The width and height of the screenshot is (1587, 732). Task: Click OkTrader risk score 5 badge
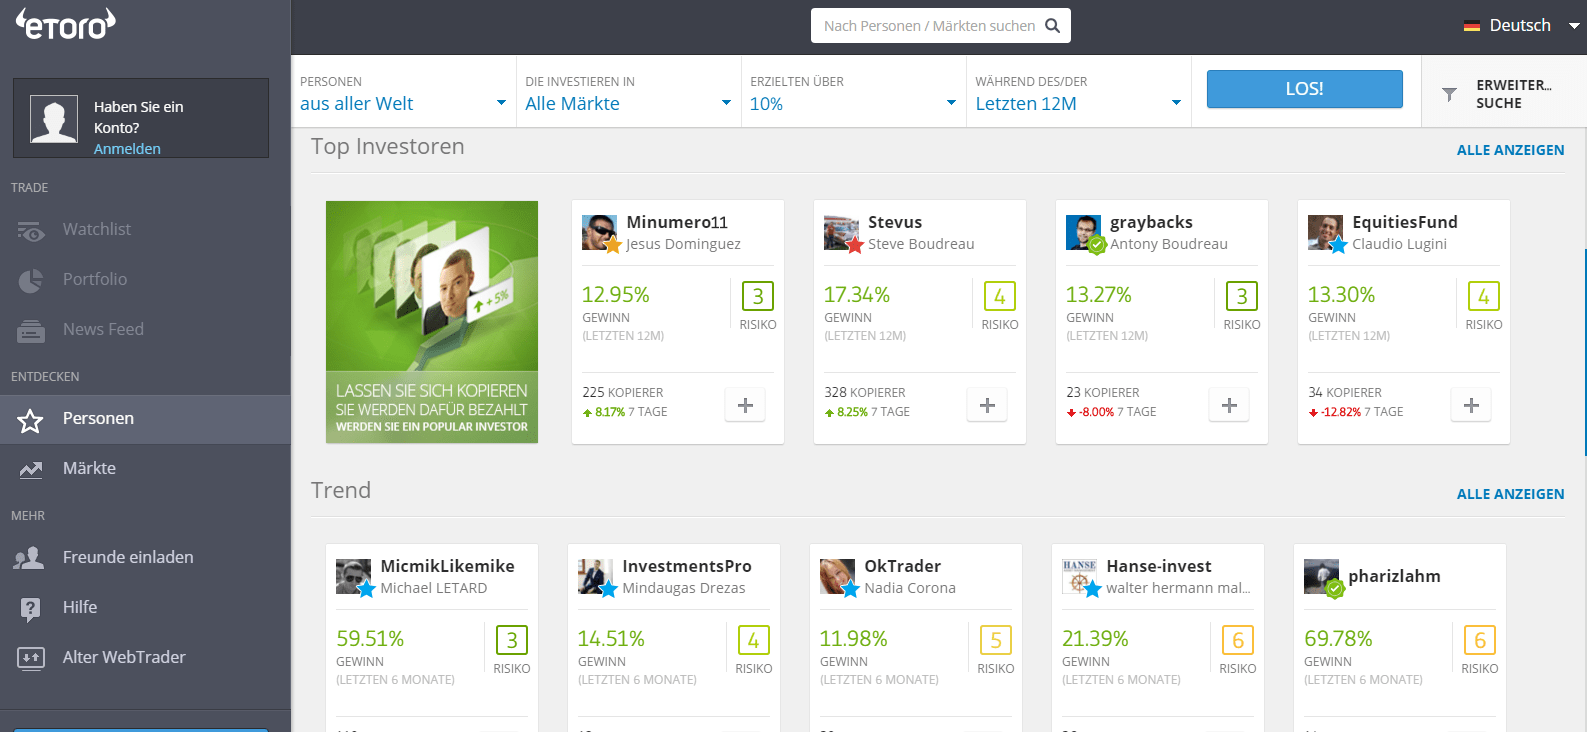[996, 640]
